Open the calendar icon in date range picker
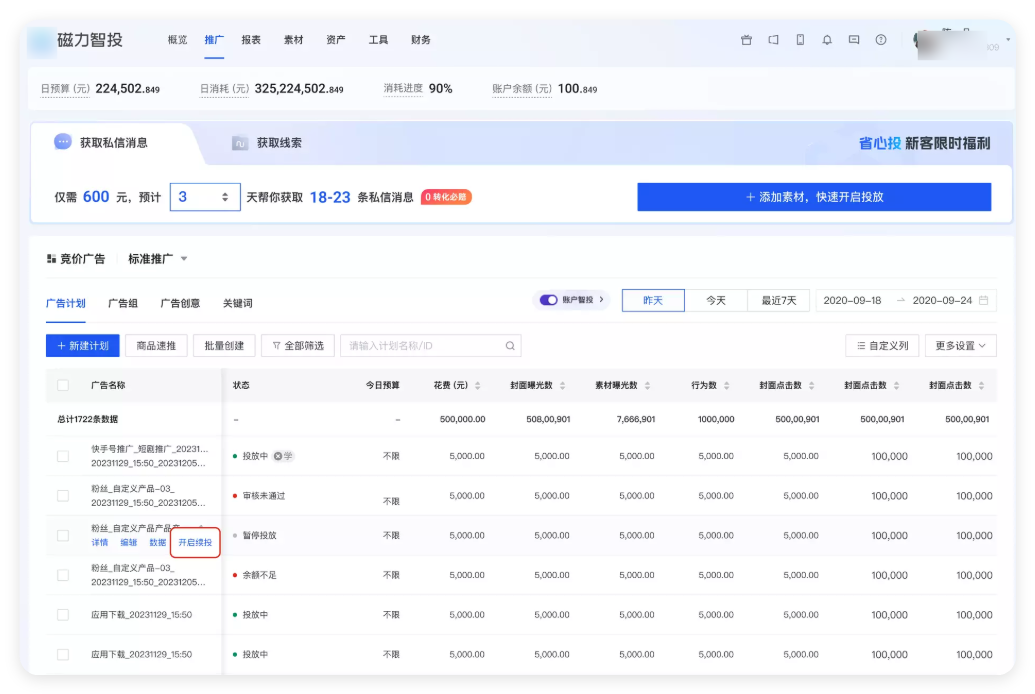Viewport: 1035px width, 694px height. tap(984, 300)
